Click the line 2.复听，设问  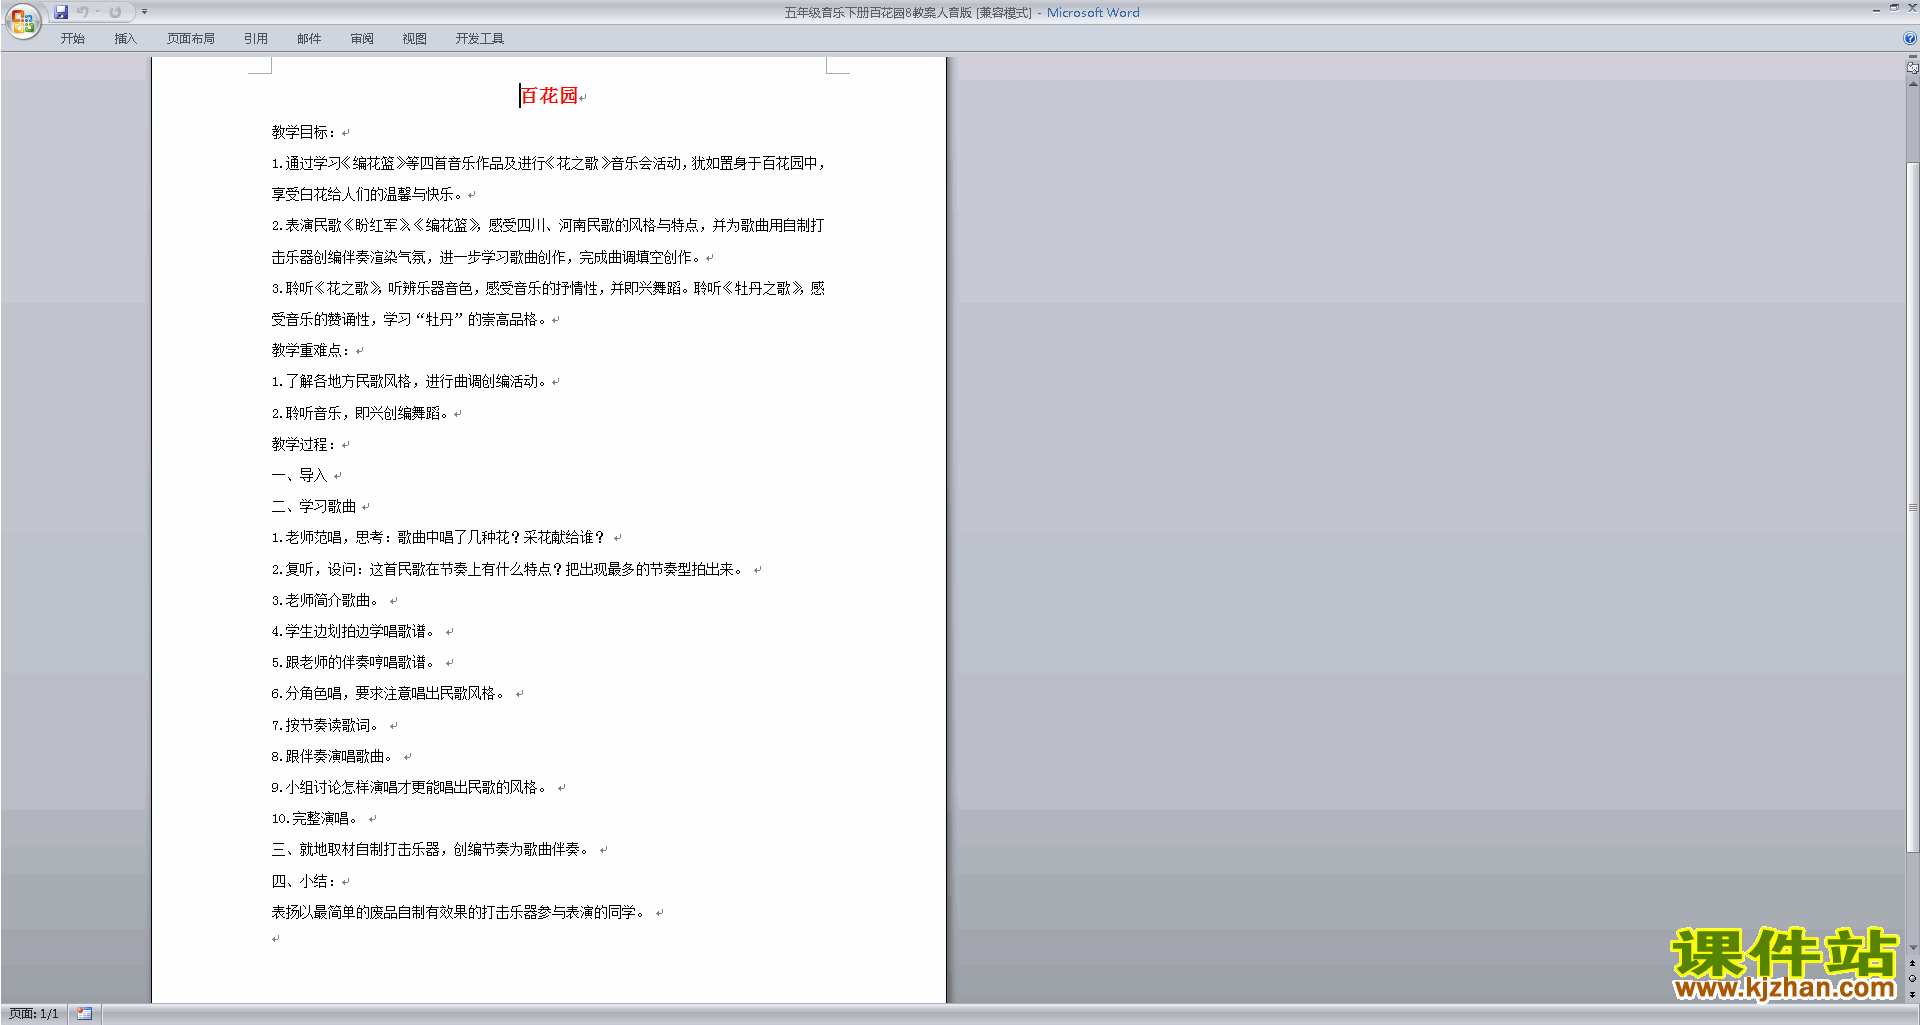508,569
